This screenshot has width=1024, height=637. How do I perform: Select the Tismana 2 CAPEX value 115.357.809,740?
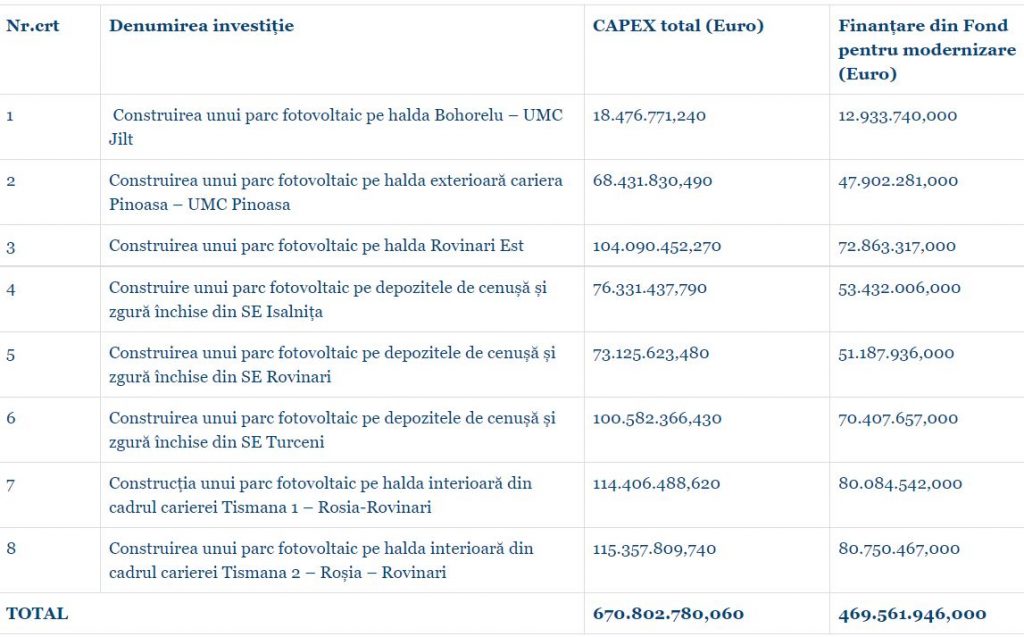654,548
